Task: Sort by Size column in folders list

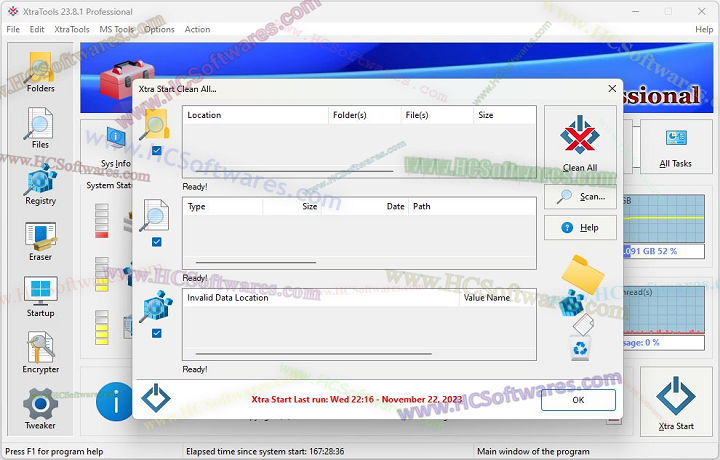Action: (x=505, y=115)
